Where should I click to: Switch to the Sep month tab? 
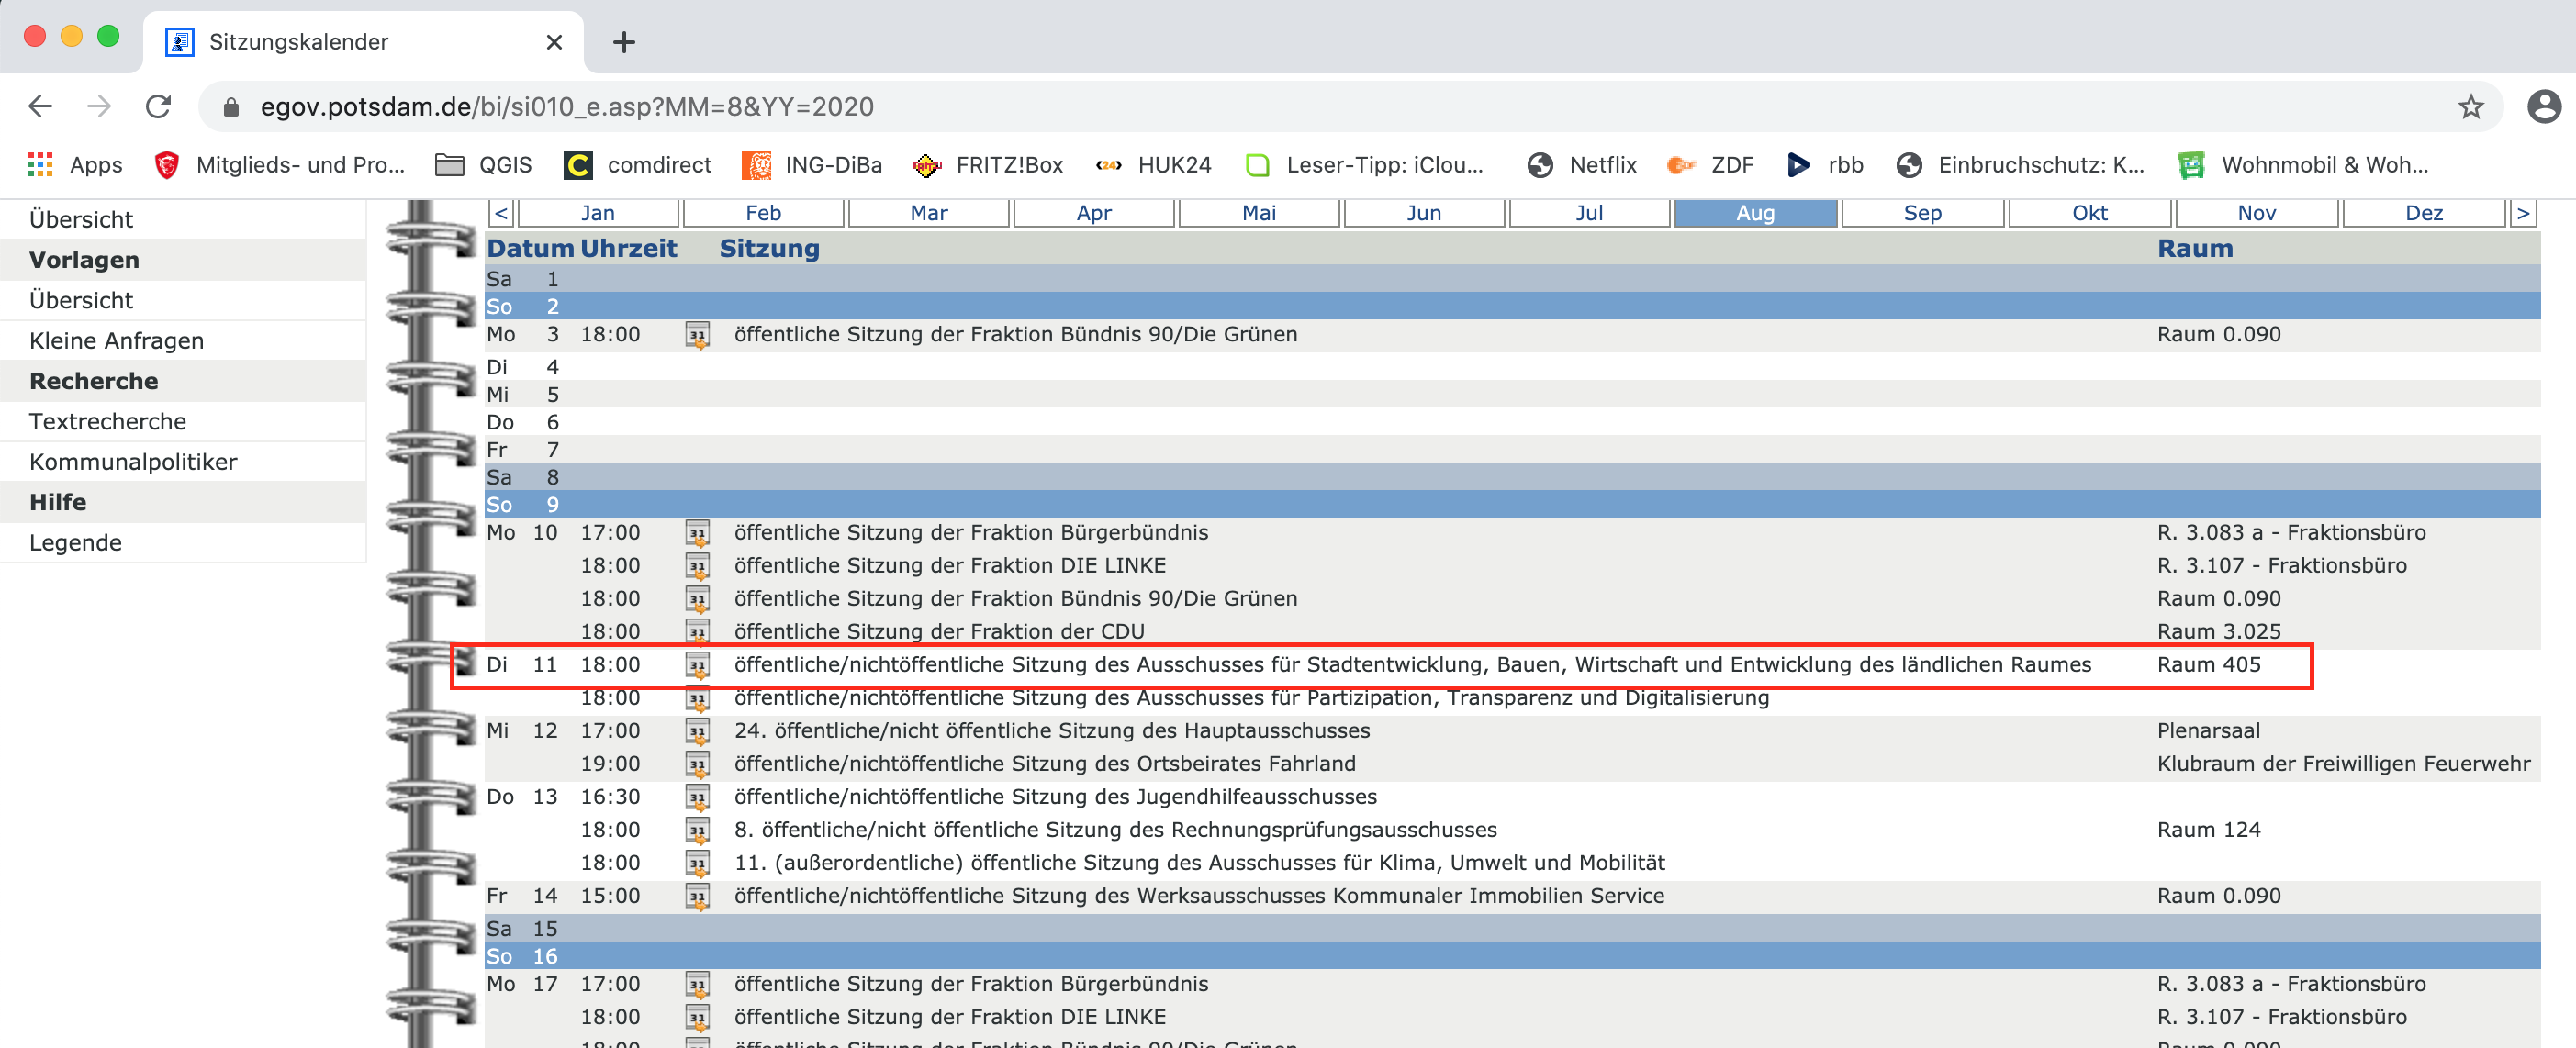point(1921,213)
